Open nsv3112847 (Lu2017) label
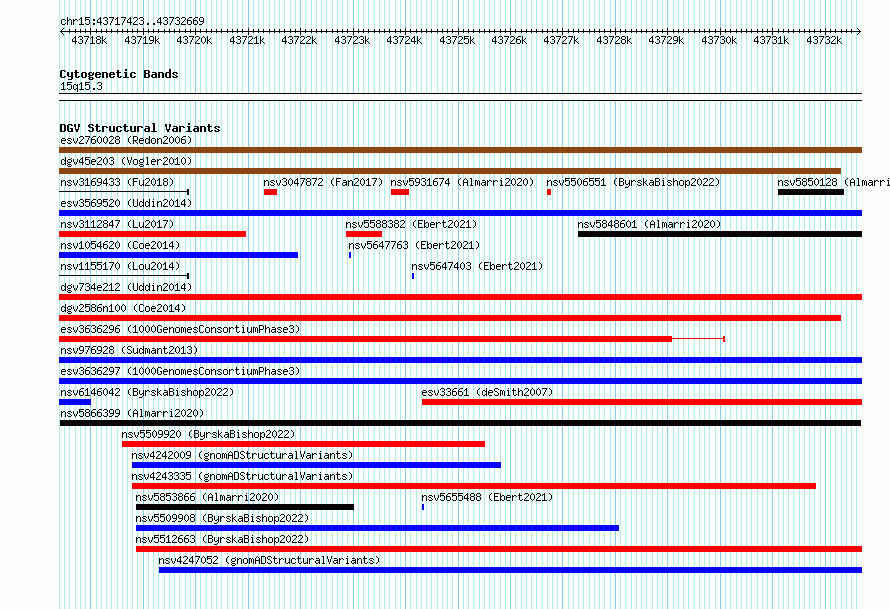 117,224
